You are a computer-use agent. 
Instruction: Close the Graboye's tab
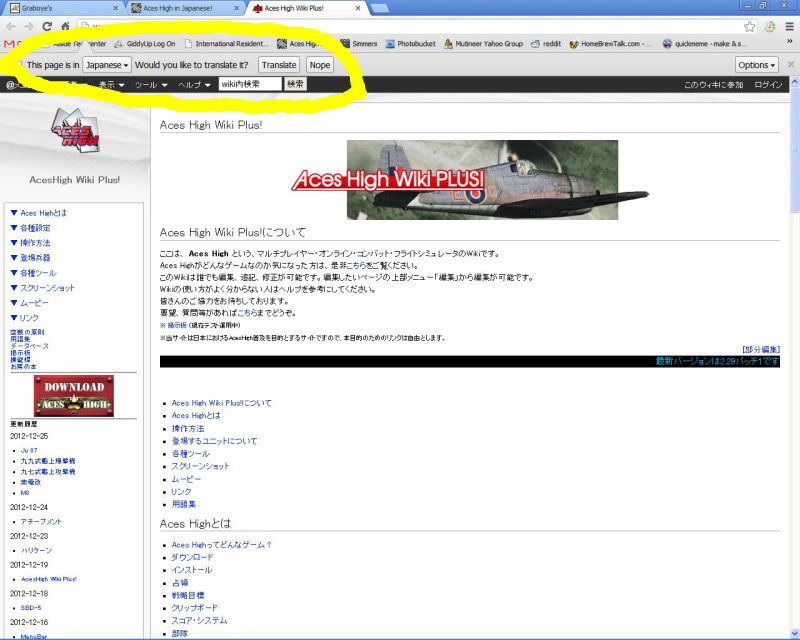click(115, 8)
